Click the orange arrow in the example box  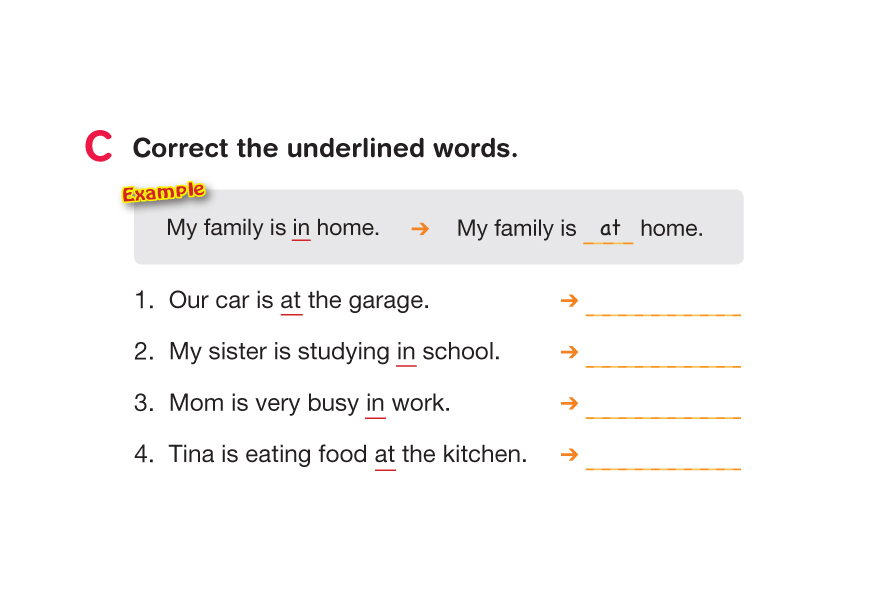tap(420, 228)
